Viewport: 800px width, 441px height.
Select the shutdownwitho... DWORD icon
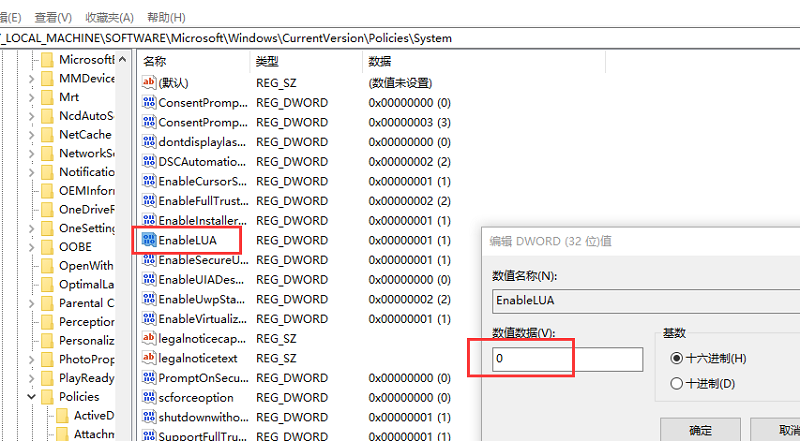click(x=149, y=417)
